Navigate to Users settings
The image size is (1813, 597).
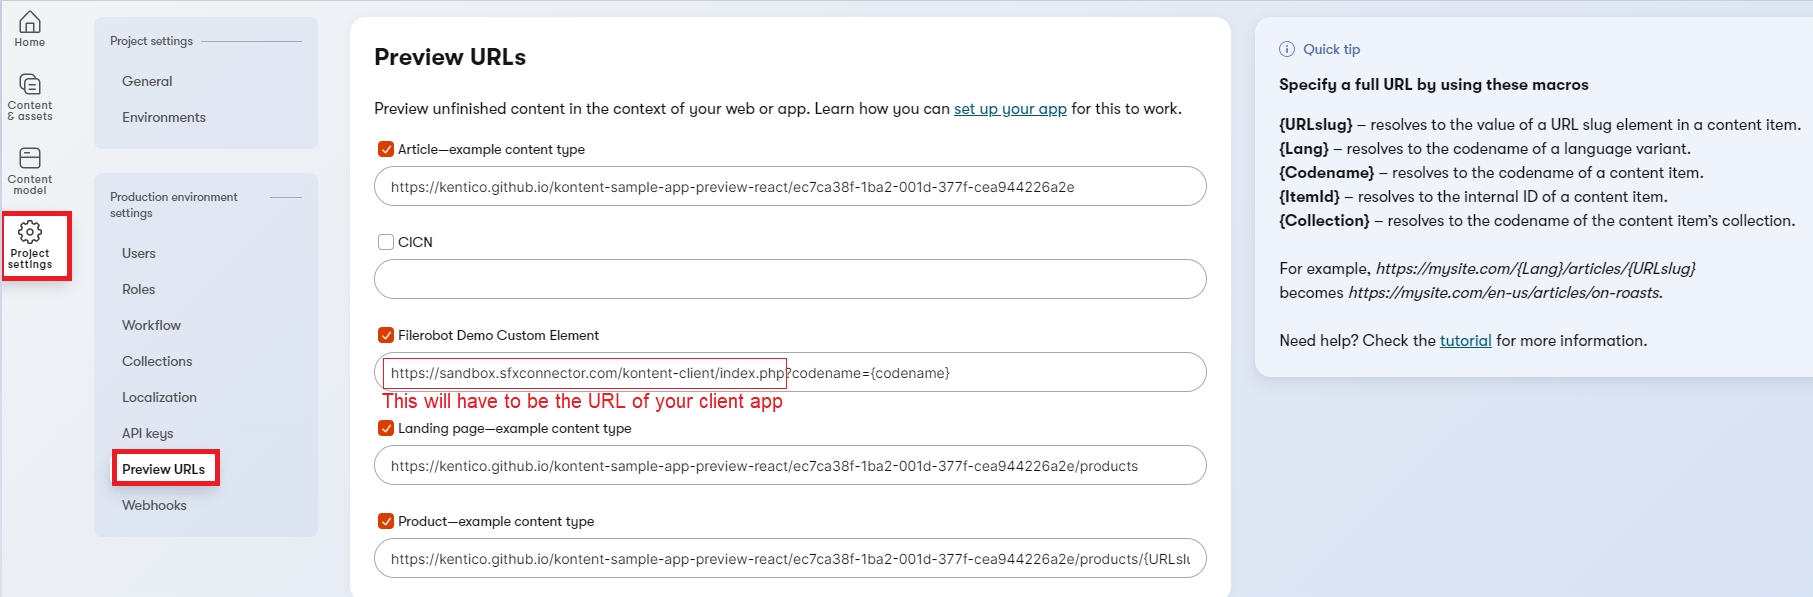(x=139, y=253)
